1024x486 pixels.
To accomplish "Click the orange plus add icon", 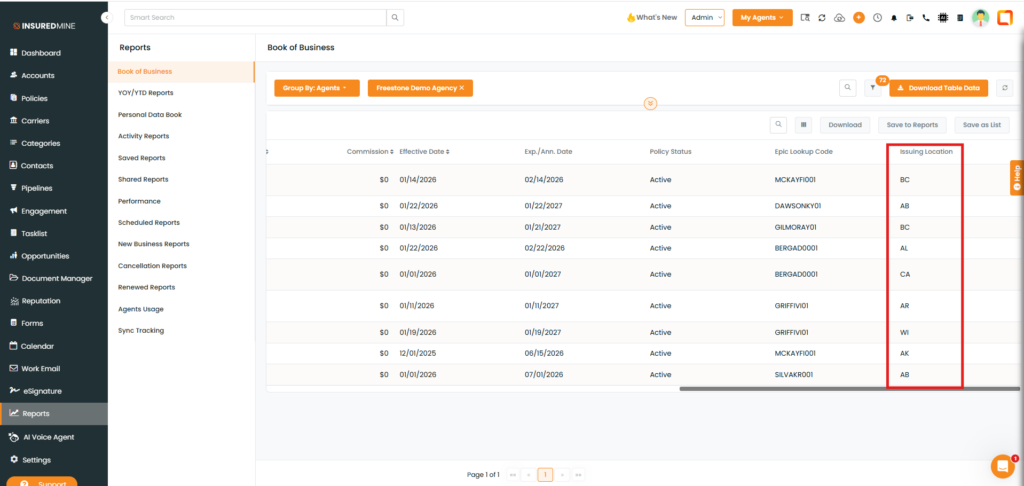I will (x=858, y=18).
